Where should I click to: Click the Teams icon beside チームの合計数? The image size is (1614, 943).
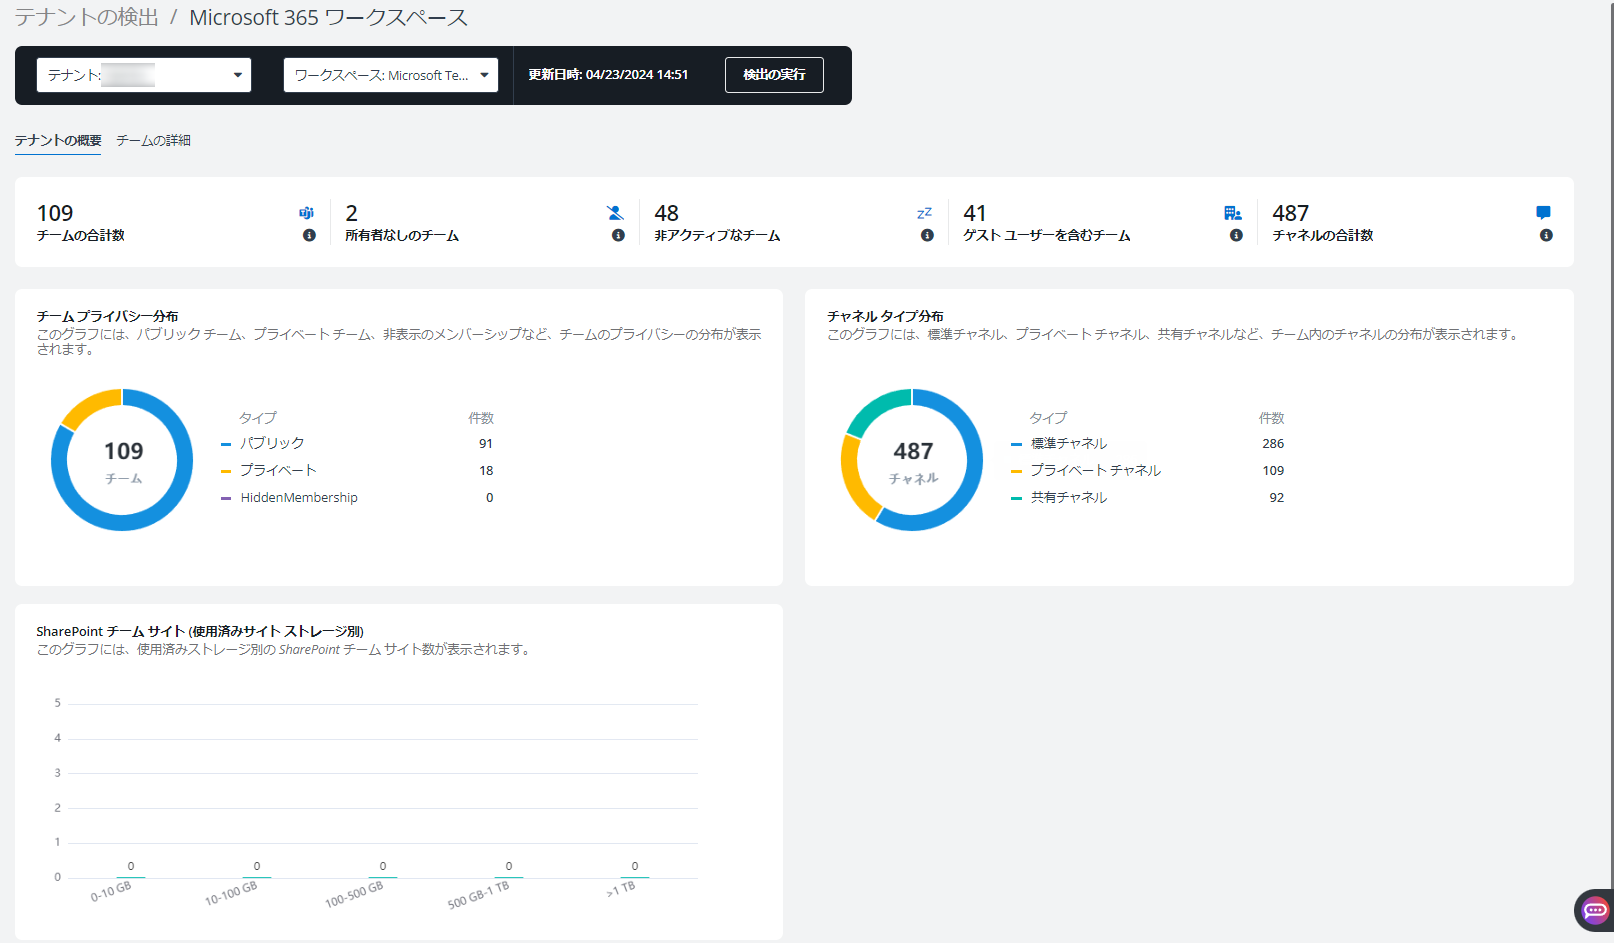pos(307,213)
